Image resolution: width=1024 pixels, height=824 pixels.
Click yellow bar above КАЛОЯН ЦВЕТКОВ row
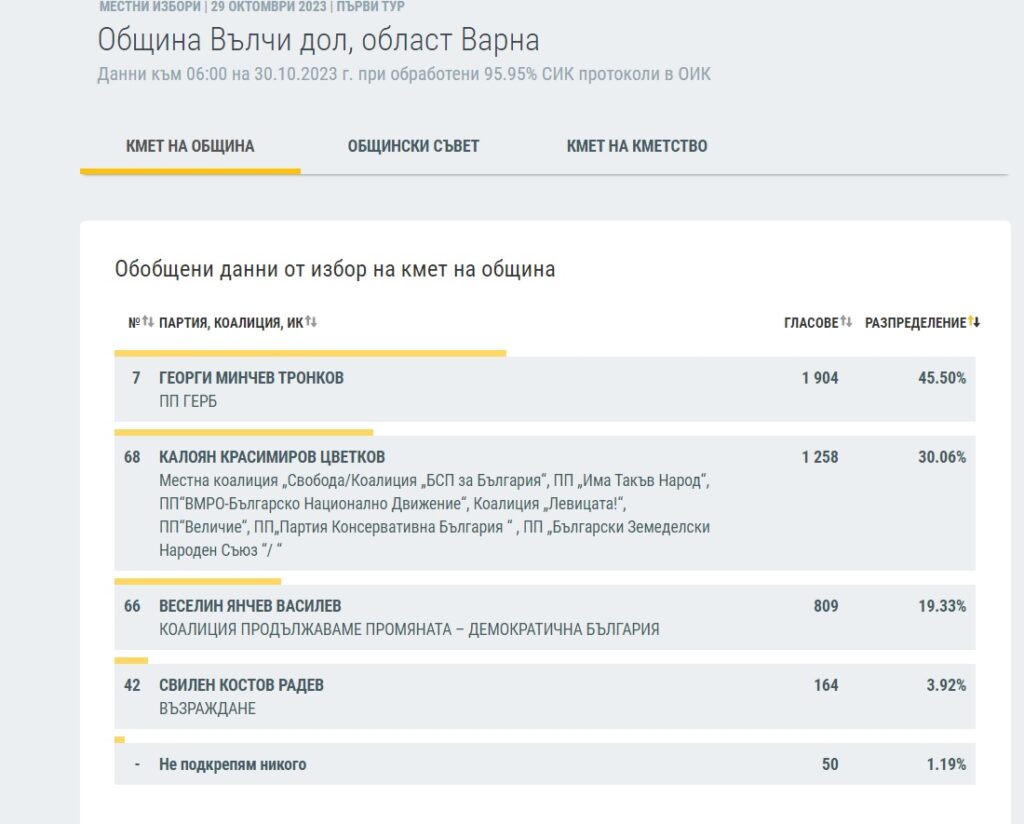pos(243,432)
